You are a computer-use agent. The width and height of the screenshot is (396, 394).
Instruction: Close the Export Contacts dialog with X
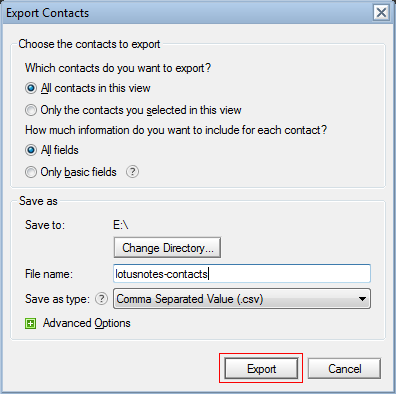(381, 13)
